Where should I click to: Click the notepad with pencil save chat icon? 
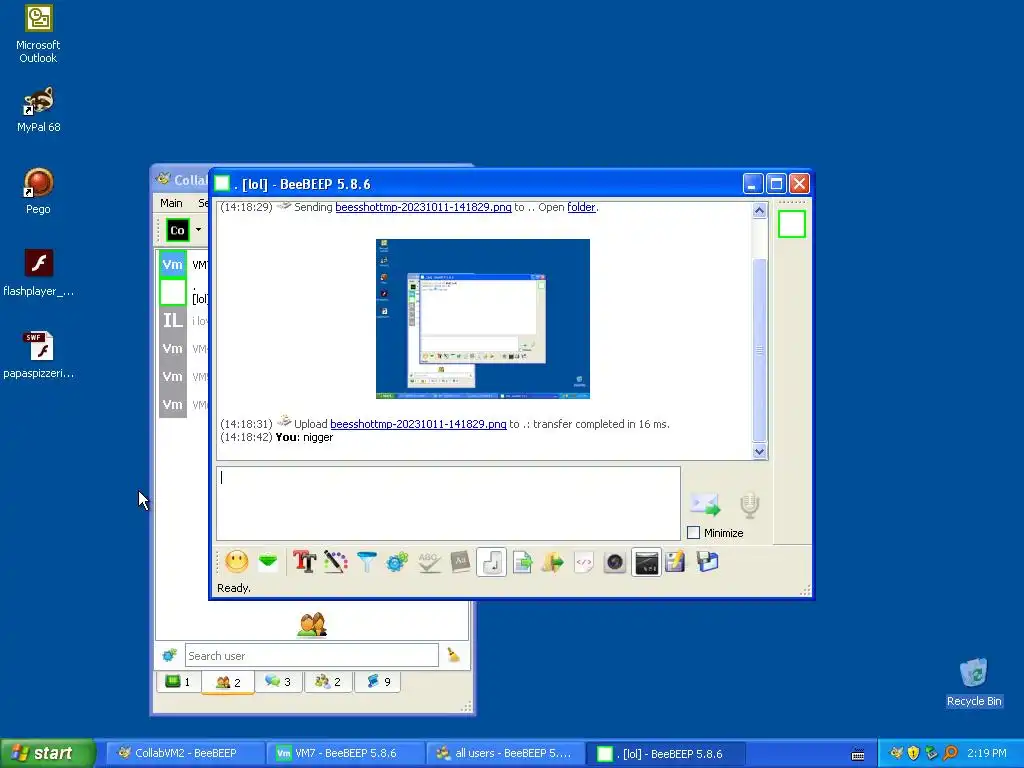point(676,562)
